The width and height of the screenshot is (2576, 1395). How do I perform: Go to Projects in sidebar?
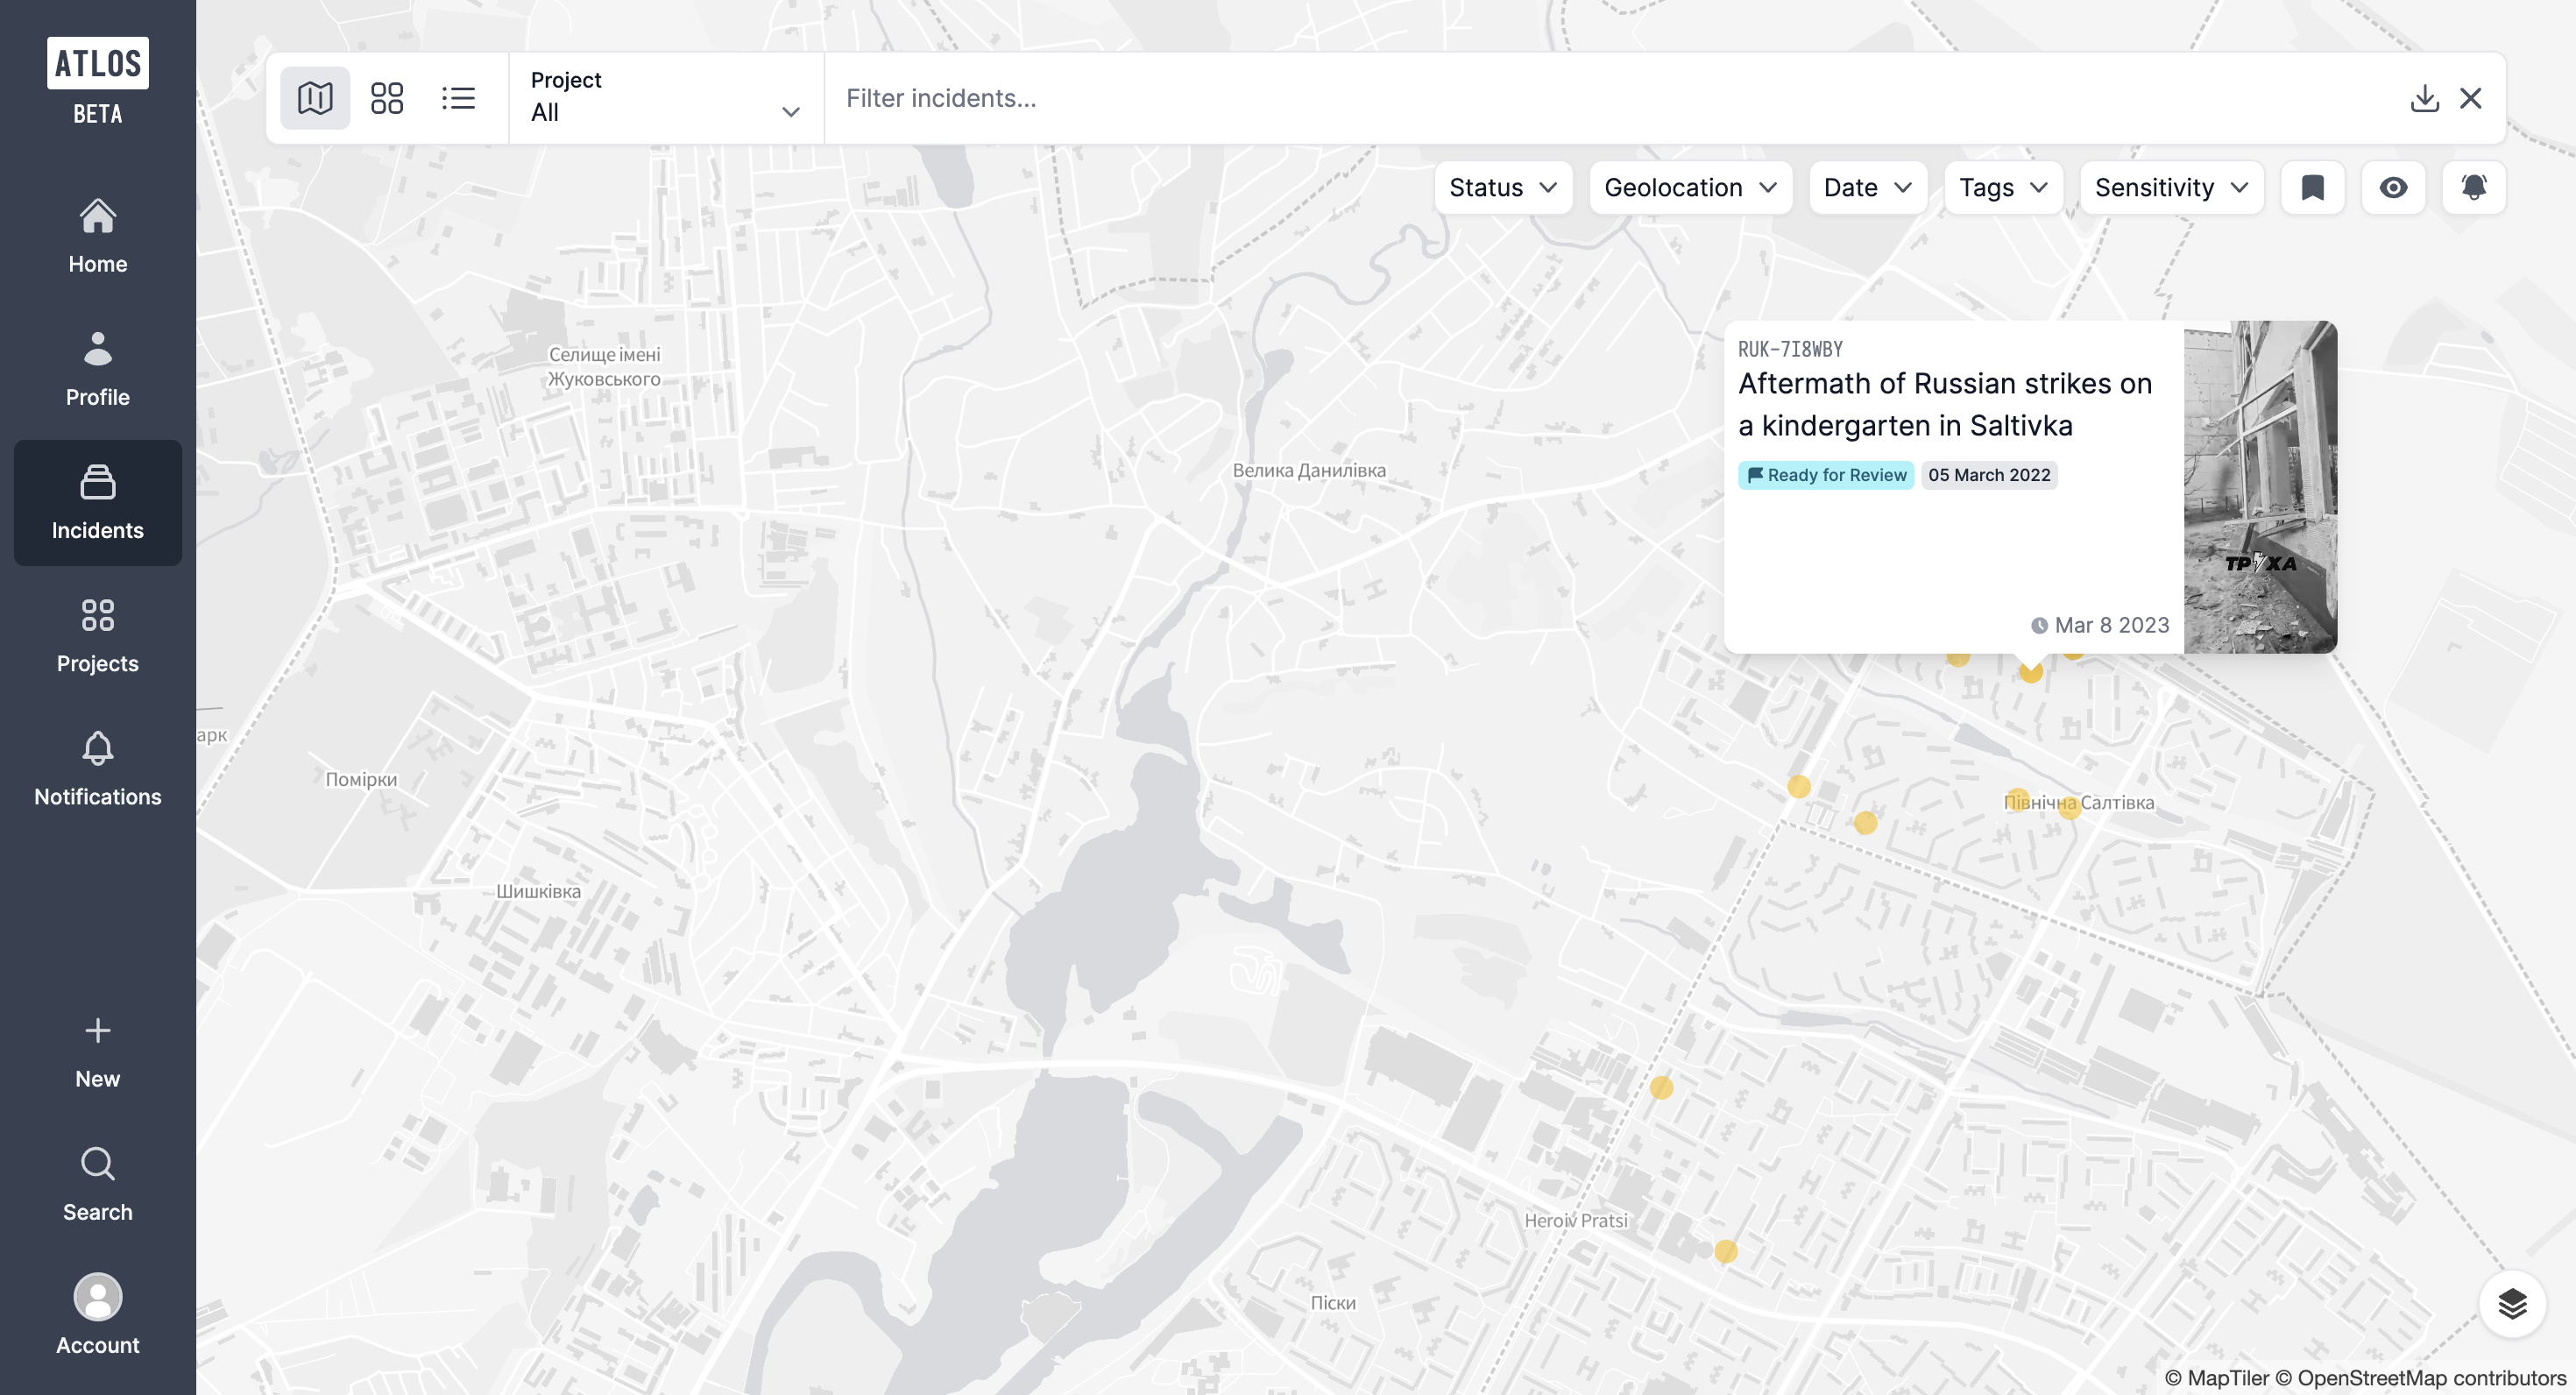click(97, 636)
